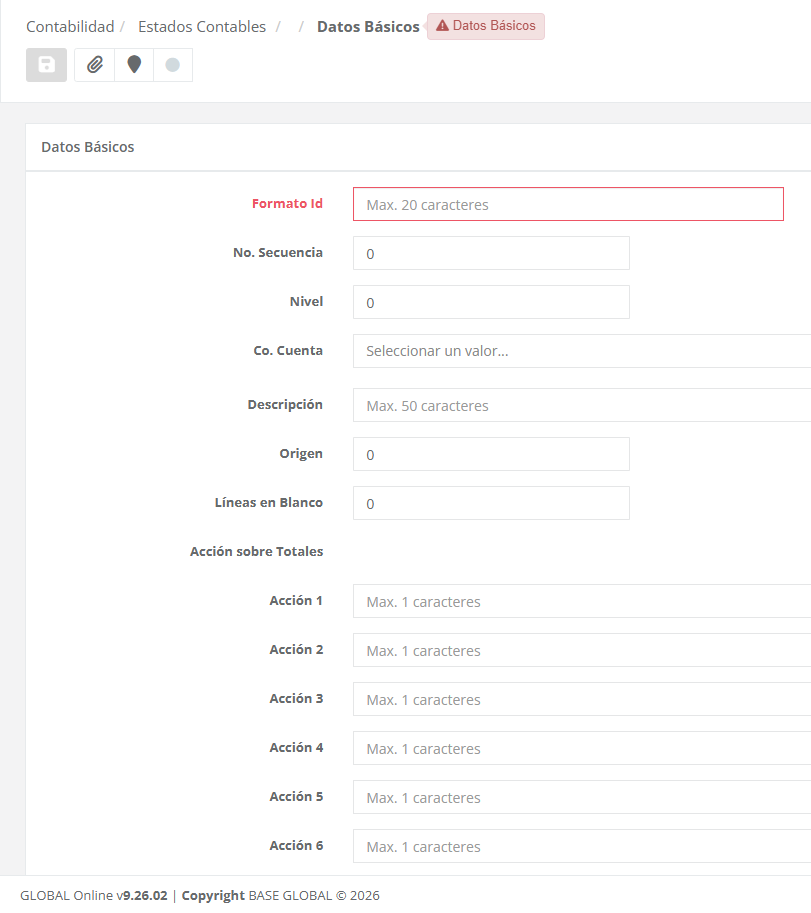Click into the Descripción text field
This screenshot has width=811, height=913.
pos(580,406)
